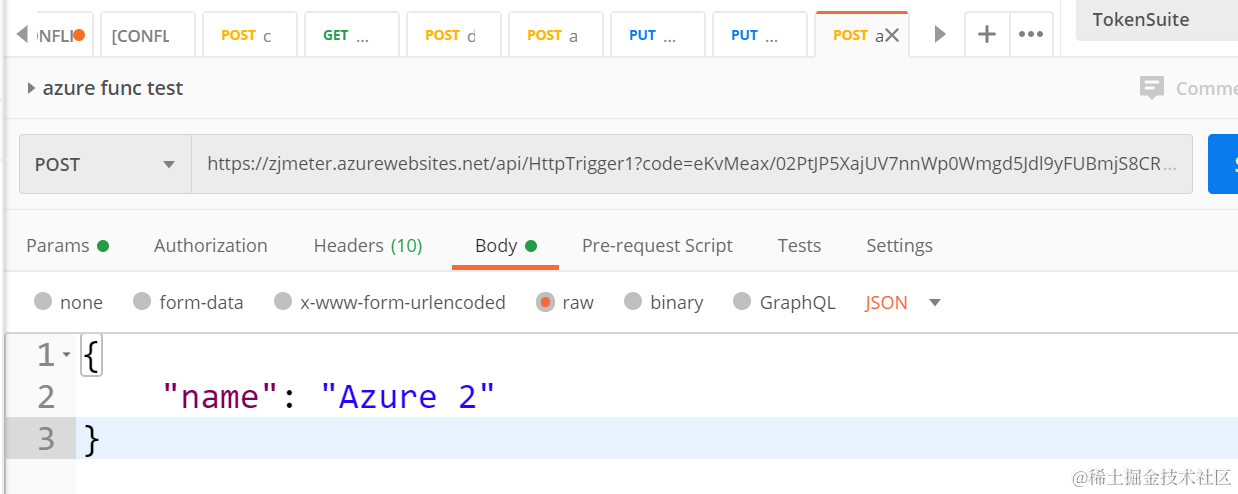Open the Headers (10) tab
Viewport: 1238px width, 494px height.
pyautogui.click(x=367, y=246)
